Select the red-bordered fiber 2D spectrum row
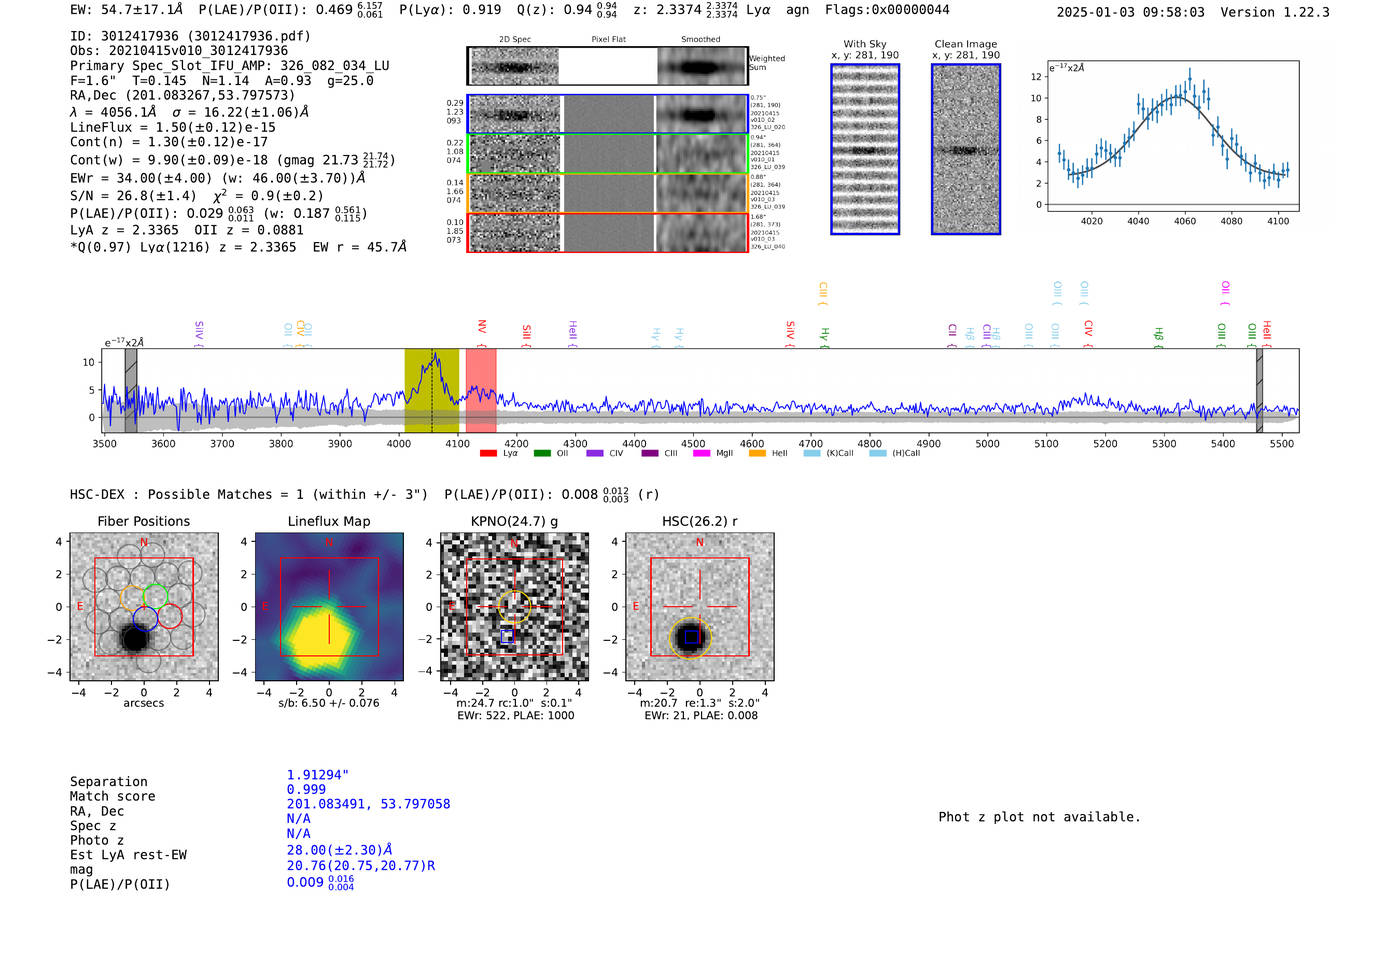Viewport: 1400px width, 953px height. tap(608, 232)
